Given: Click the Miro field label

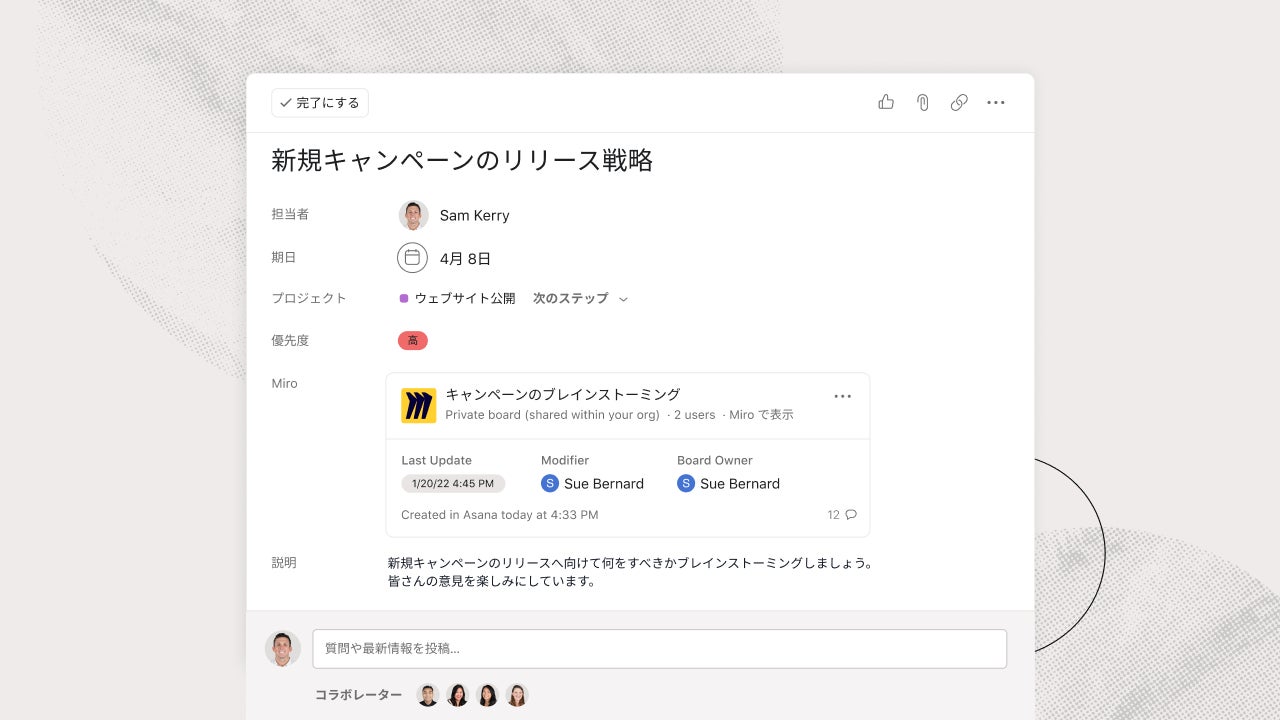Looking at the screenshot, I should (285, 383).
